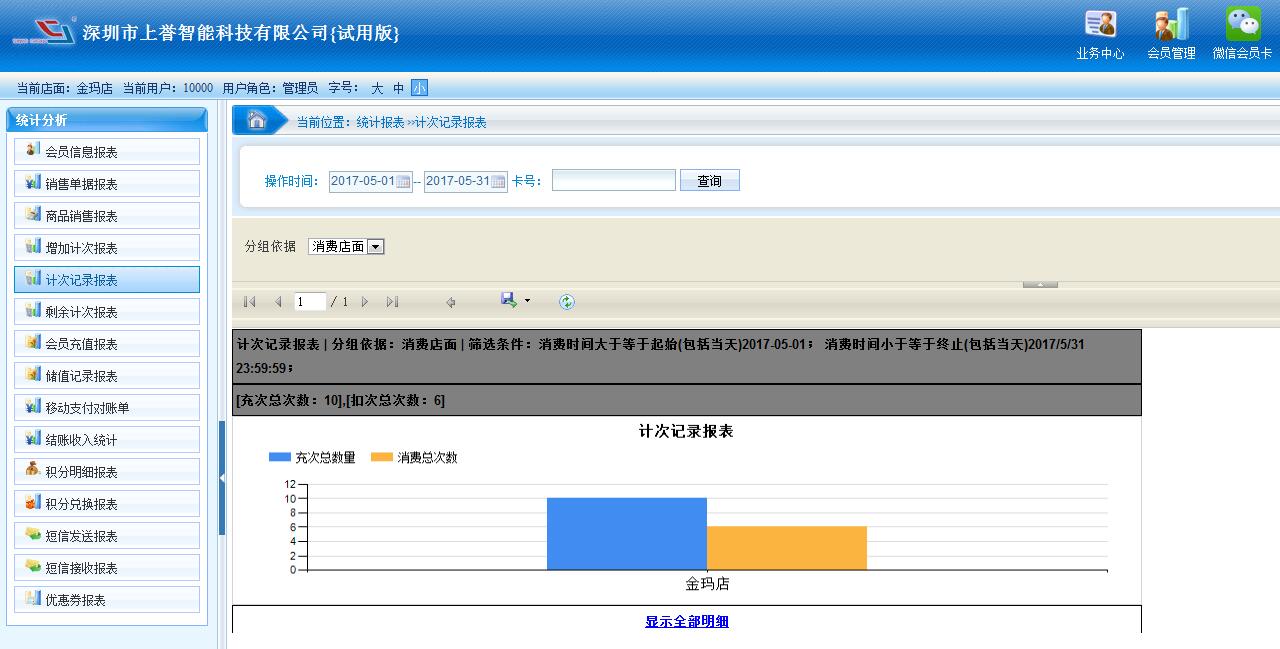Go to the next report page arrow
Viewport: 1280px width, 649px height.
(x=365, y=302)
